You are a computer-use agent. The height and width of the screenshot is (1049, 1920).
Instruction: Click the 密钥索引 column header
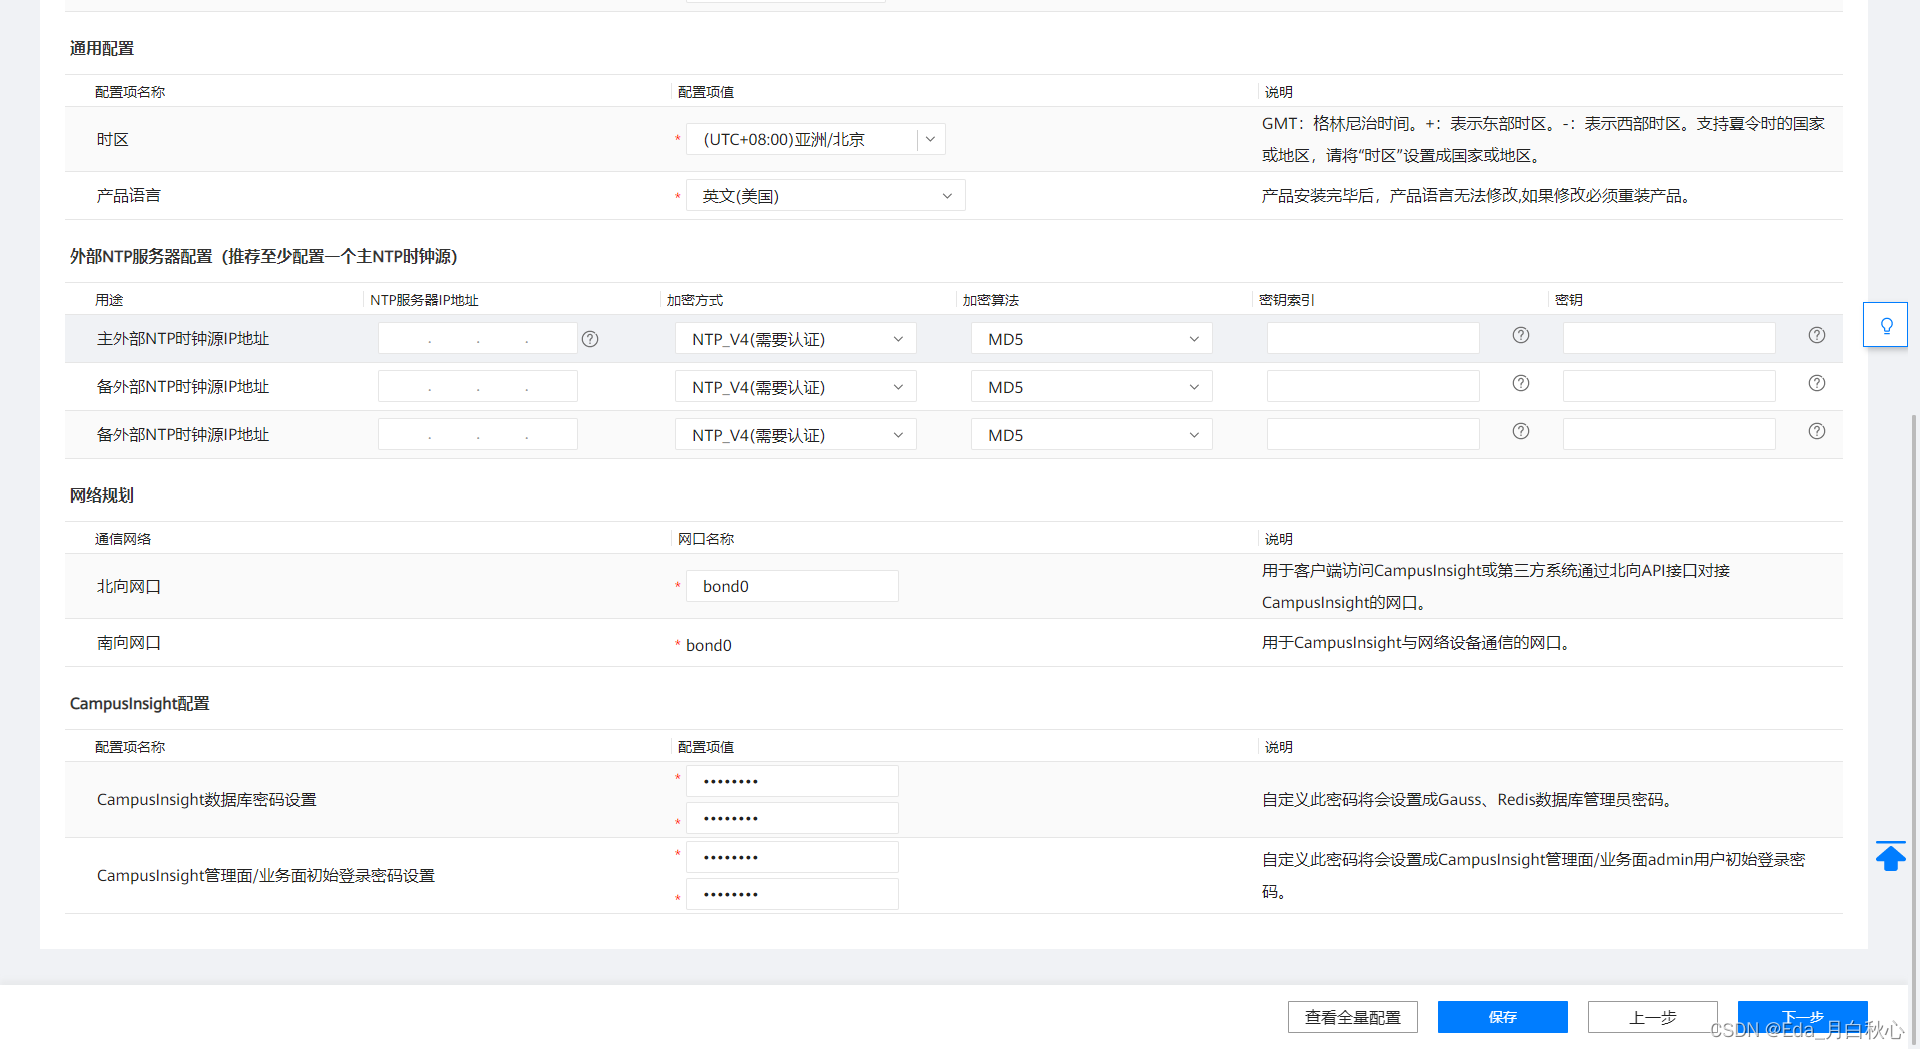1287,300
